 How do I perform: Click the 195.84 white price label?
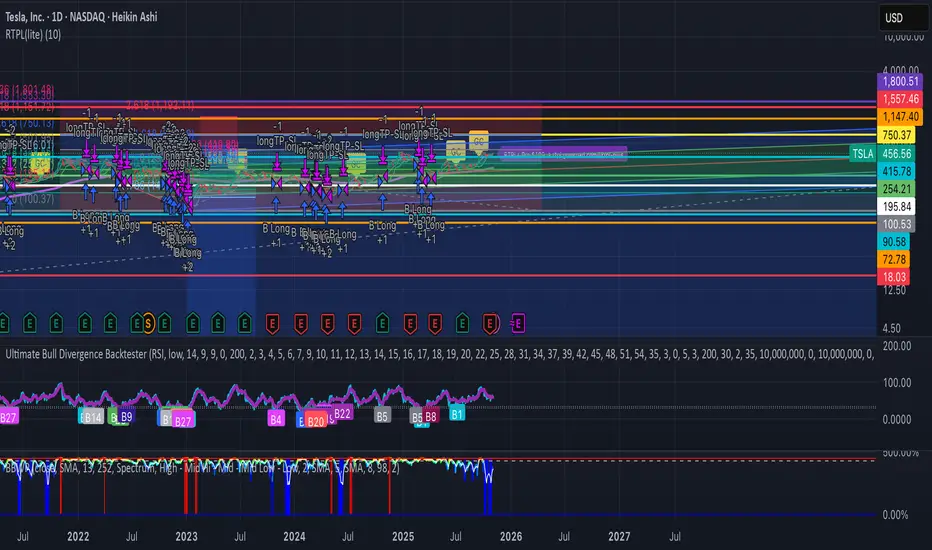[896, 207]
